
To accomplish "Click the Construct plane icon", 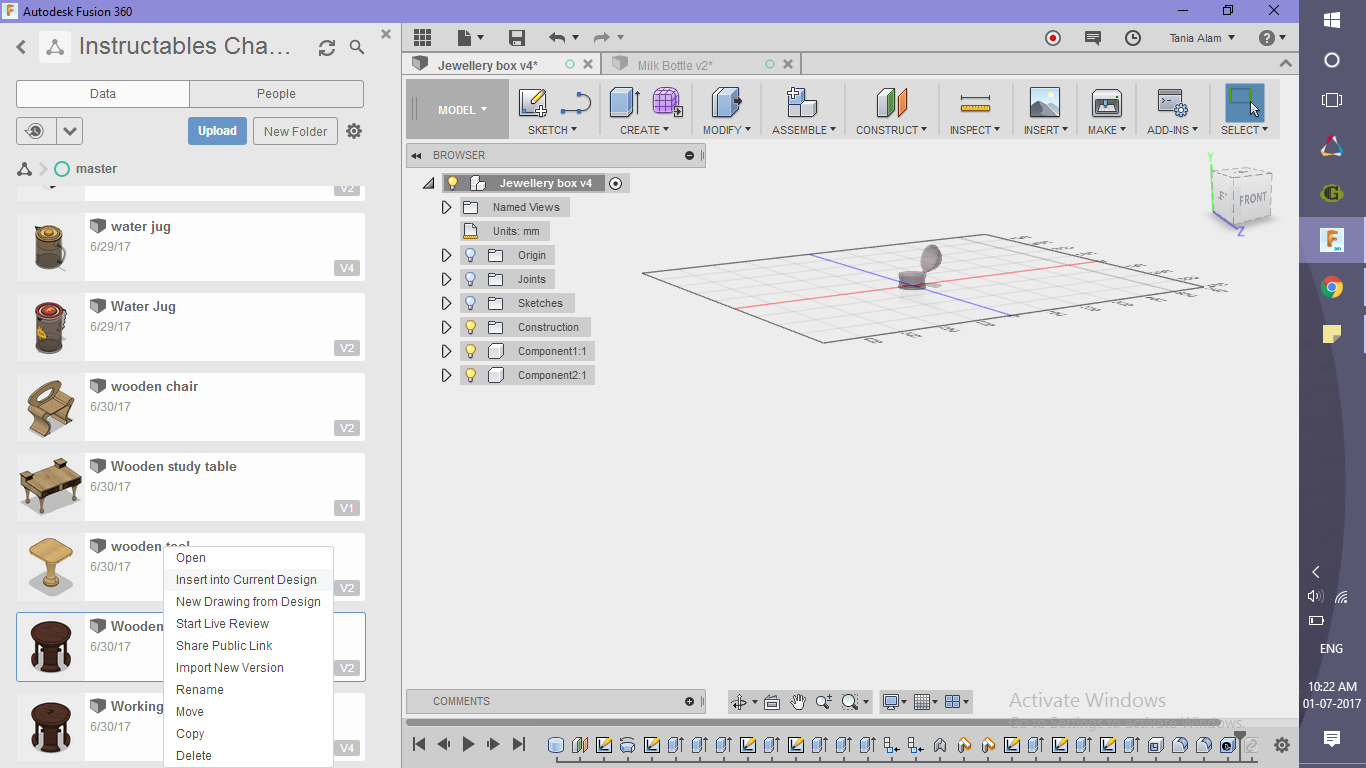I will 891,103.
